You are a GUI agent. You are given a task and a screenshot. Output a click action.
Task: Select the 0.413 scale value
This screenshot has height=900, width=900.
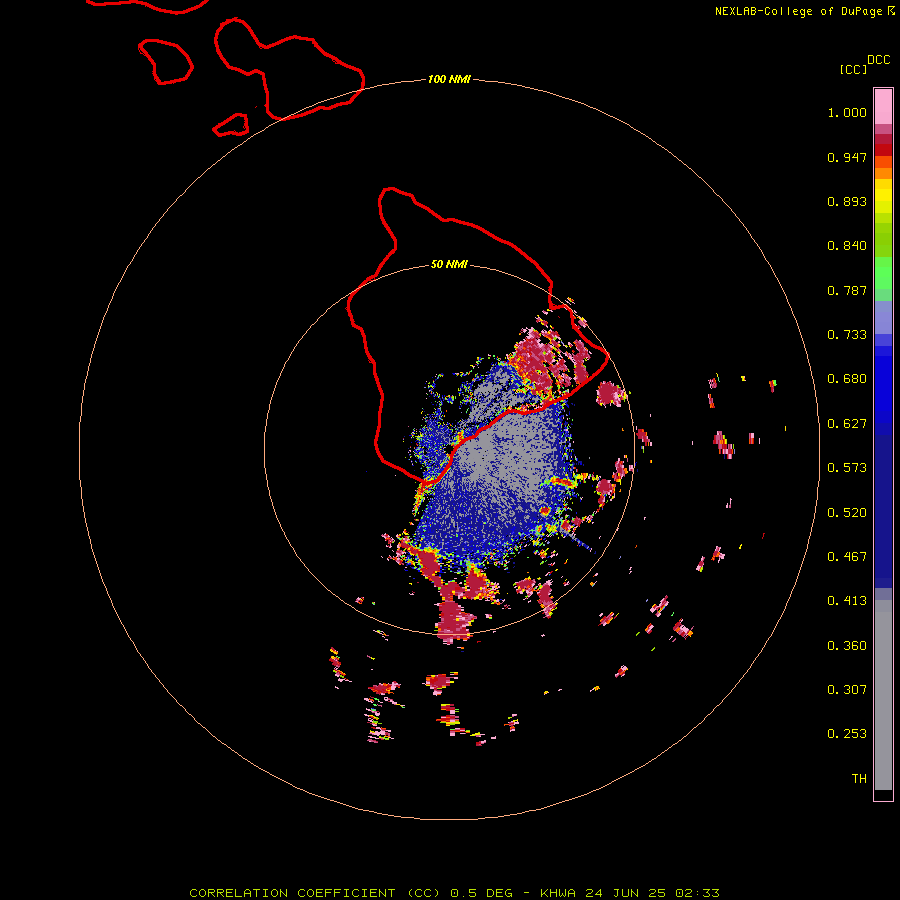click(847, 601)
